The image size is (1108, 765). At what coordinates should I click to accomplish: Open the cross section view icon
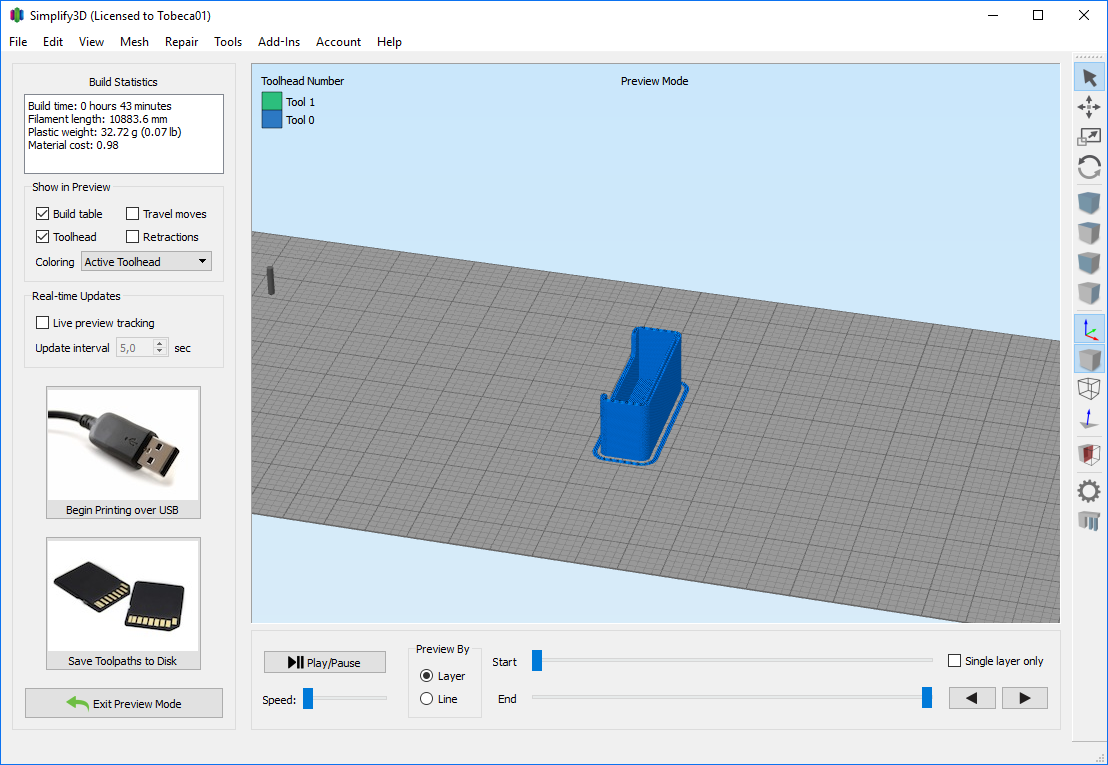tap(1089, 455)
